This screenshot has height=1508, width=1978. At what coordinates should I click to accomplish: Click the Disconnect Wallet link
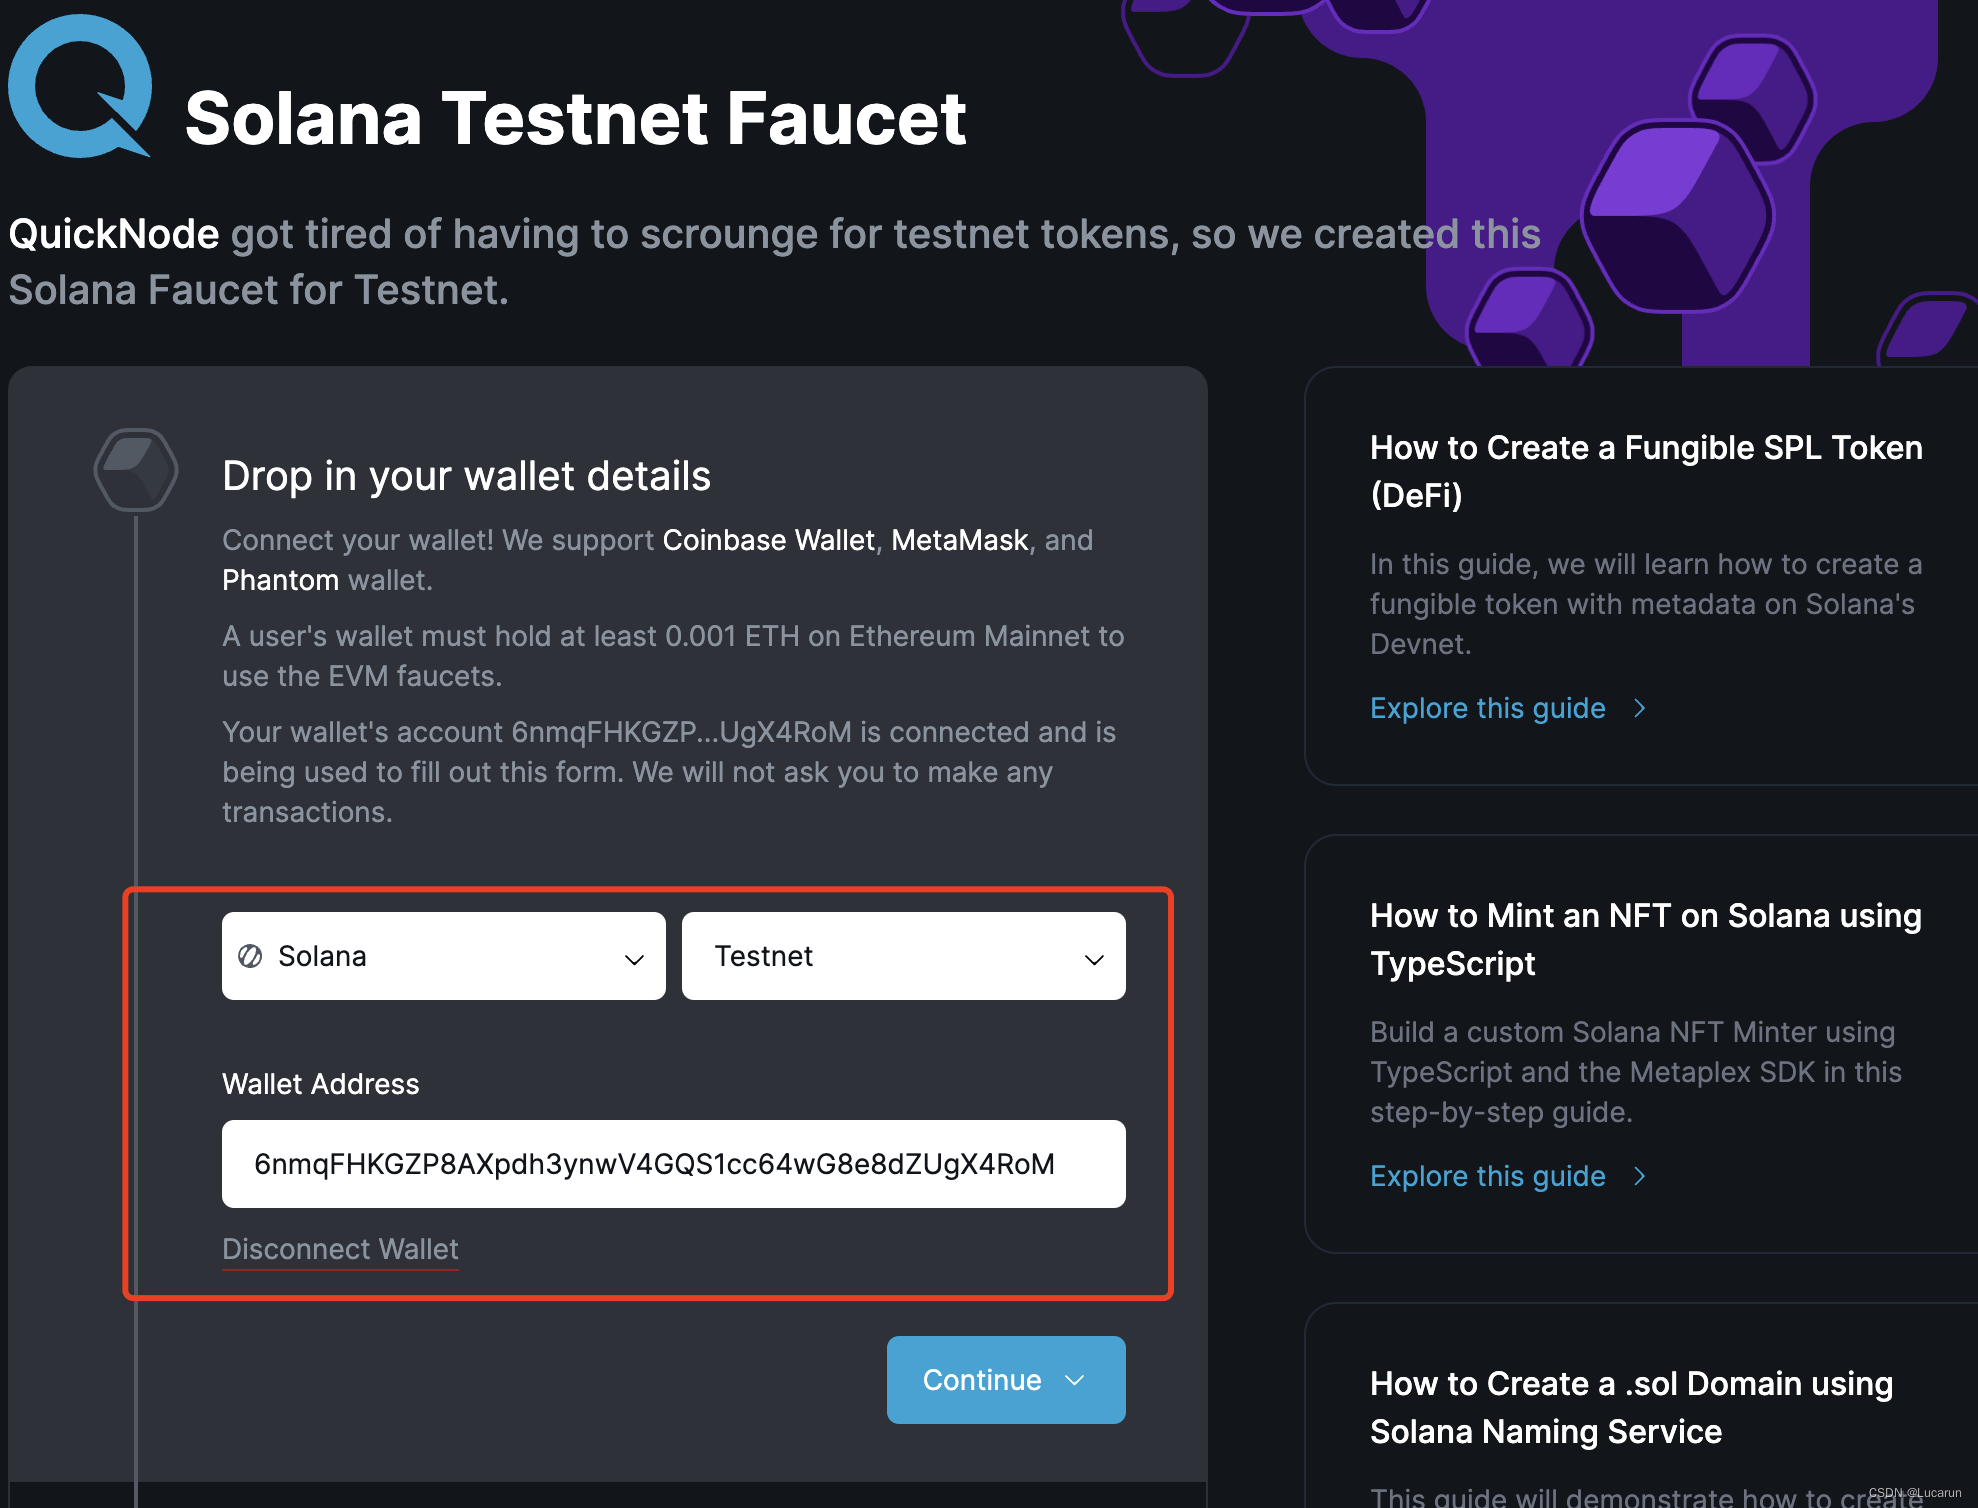[340, 1249]
